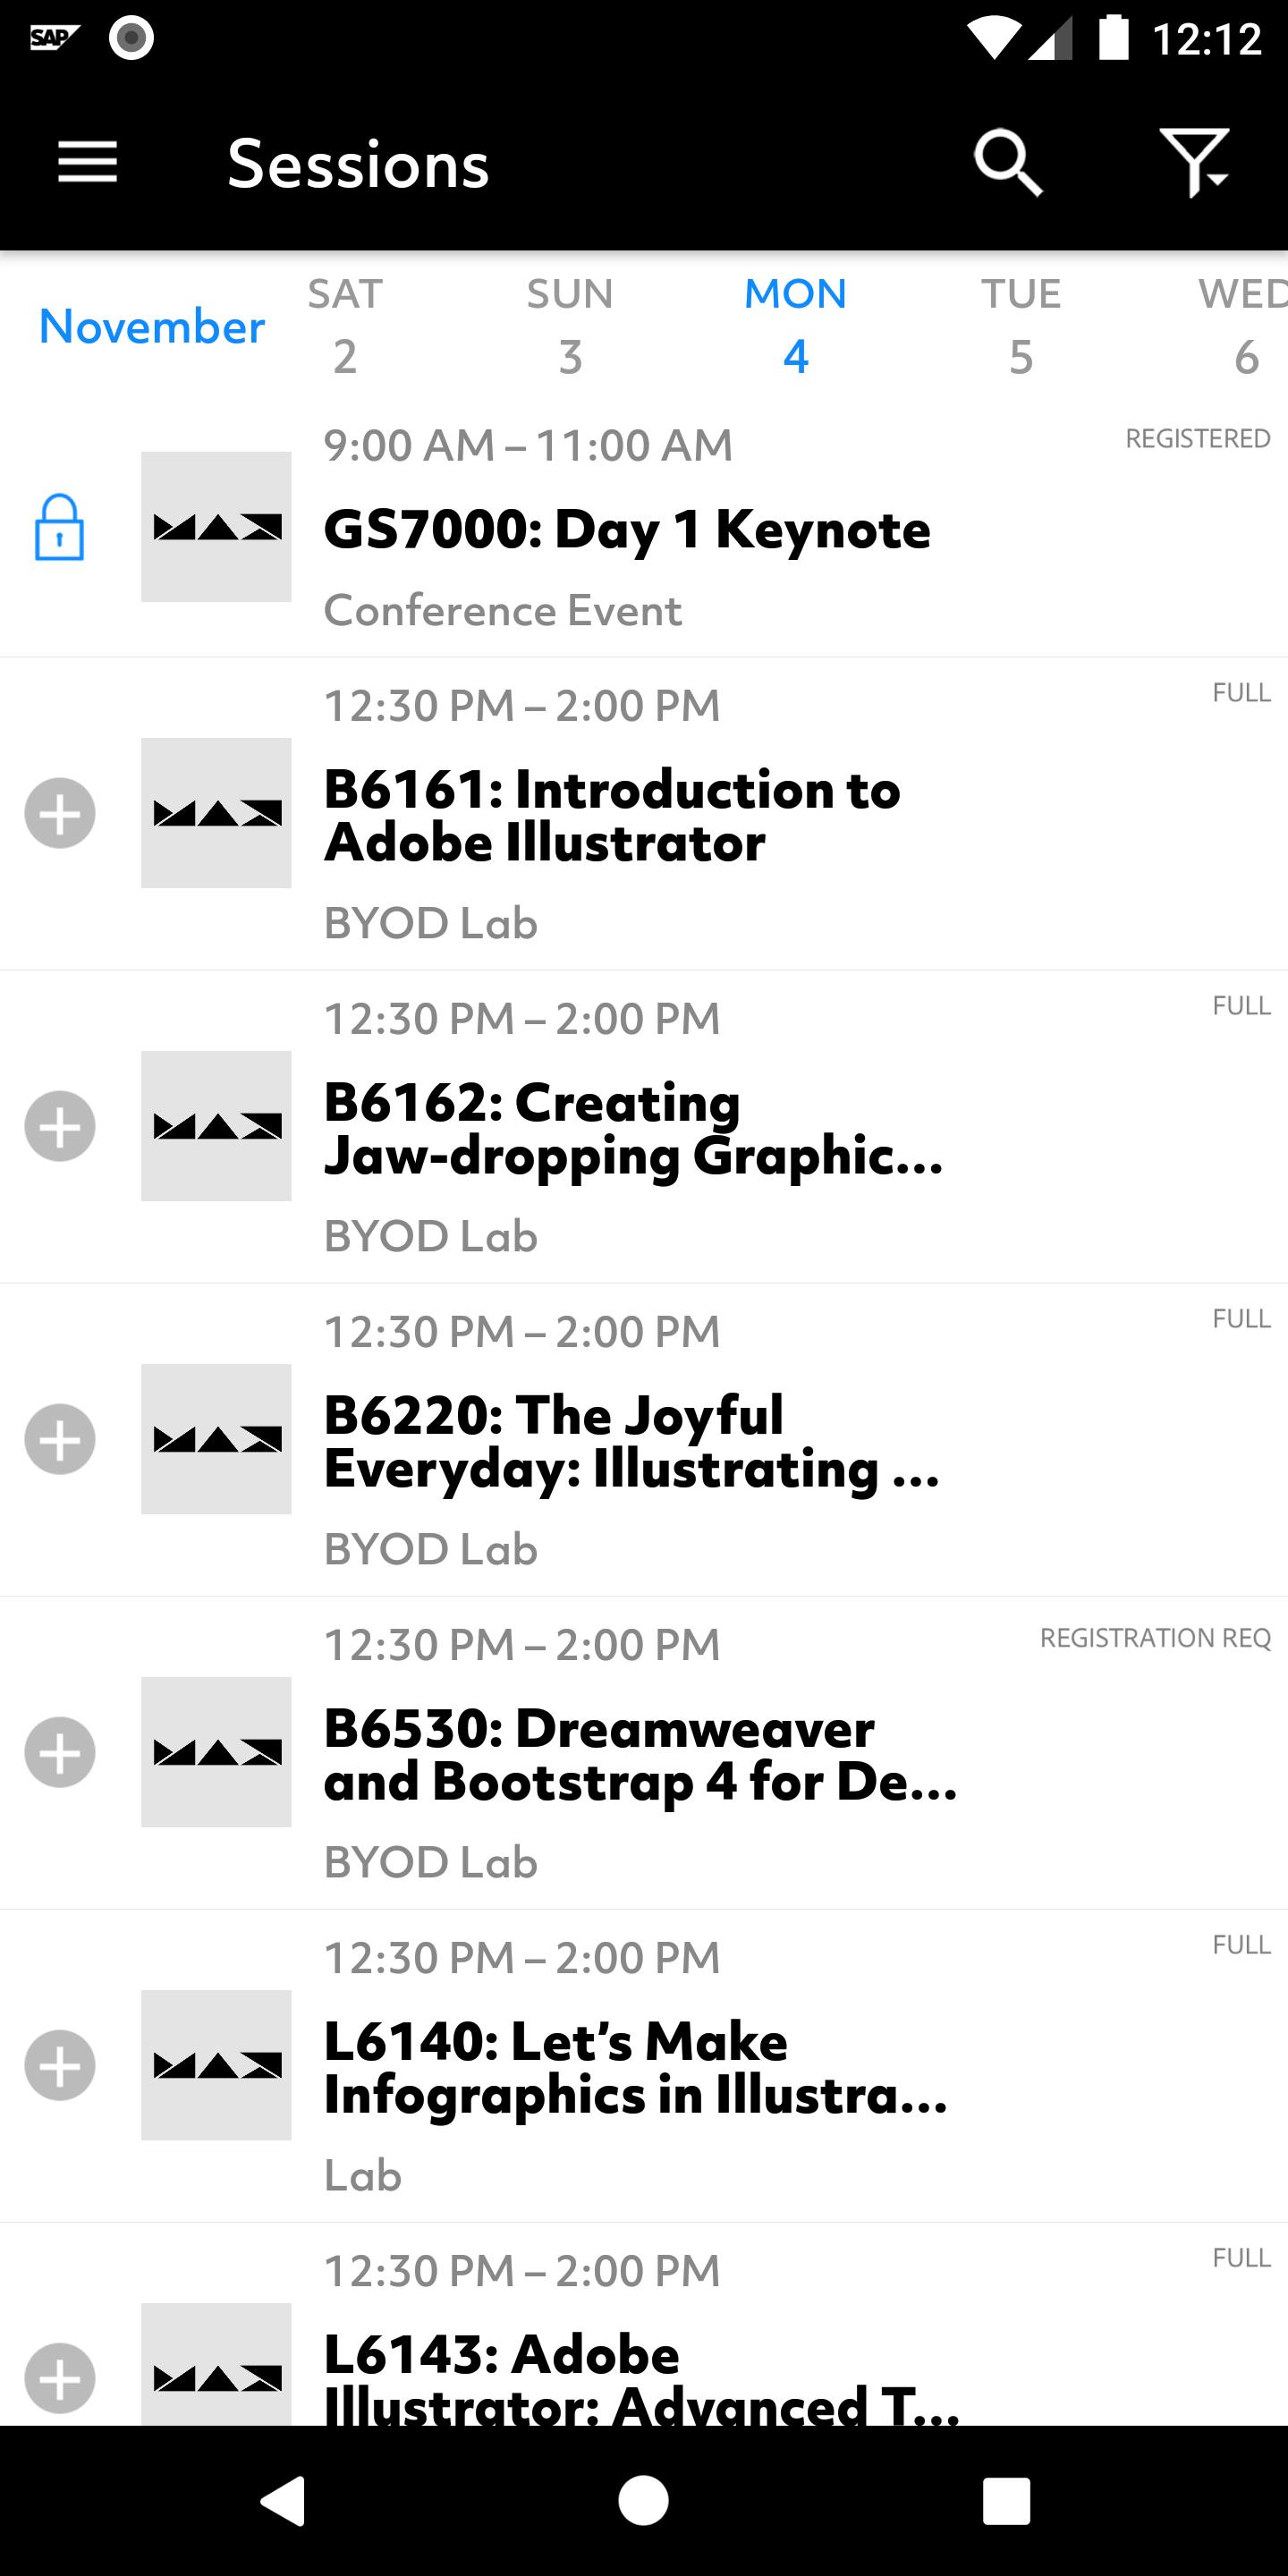Add B6220 The Joyful Everyday session
The image size is (1288, 2576).
60,1439
